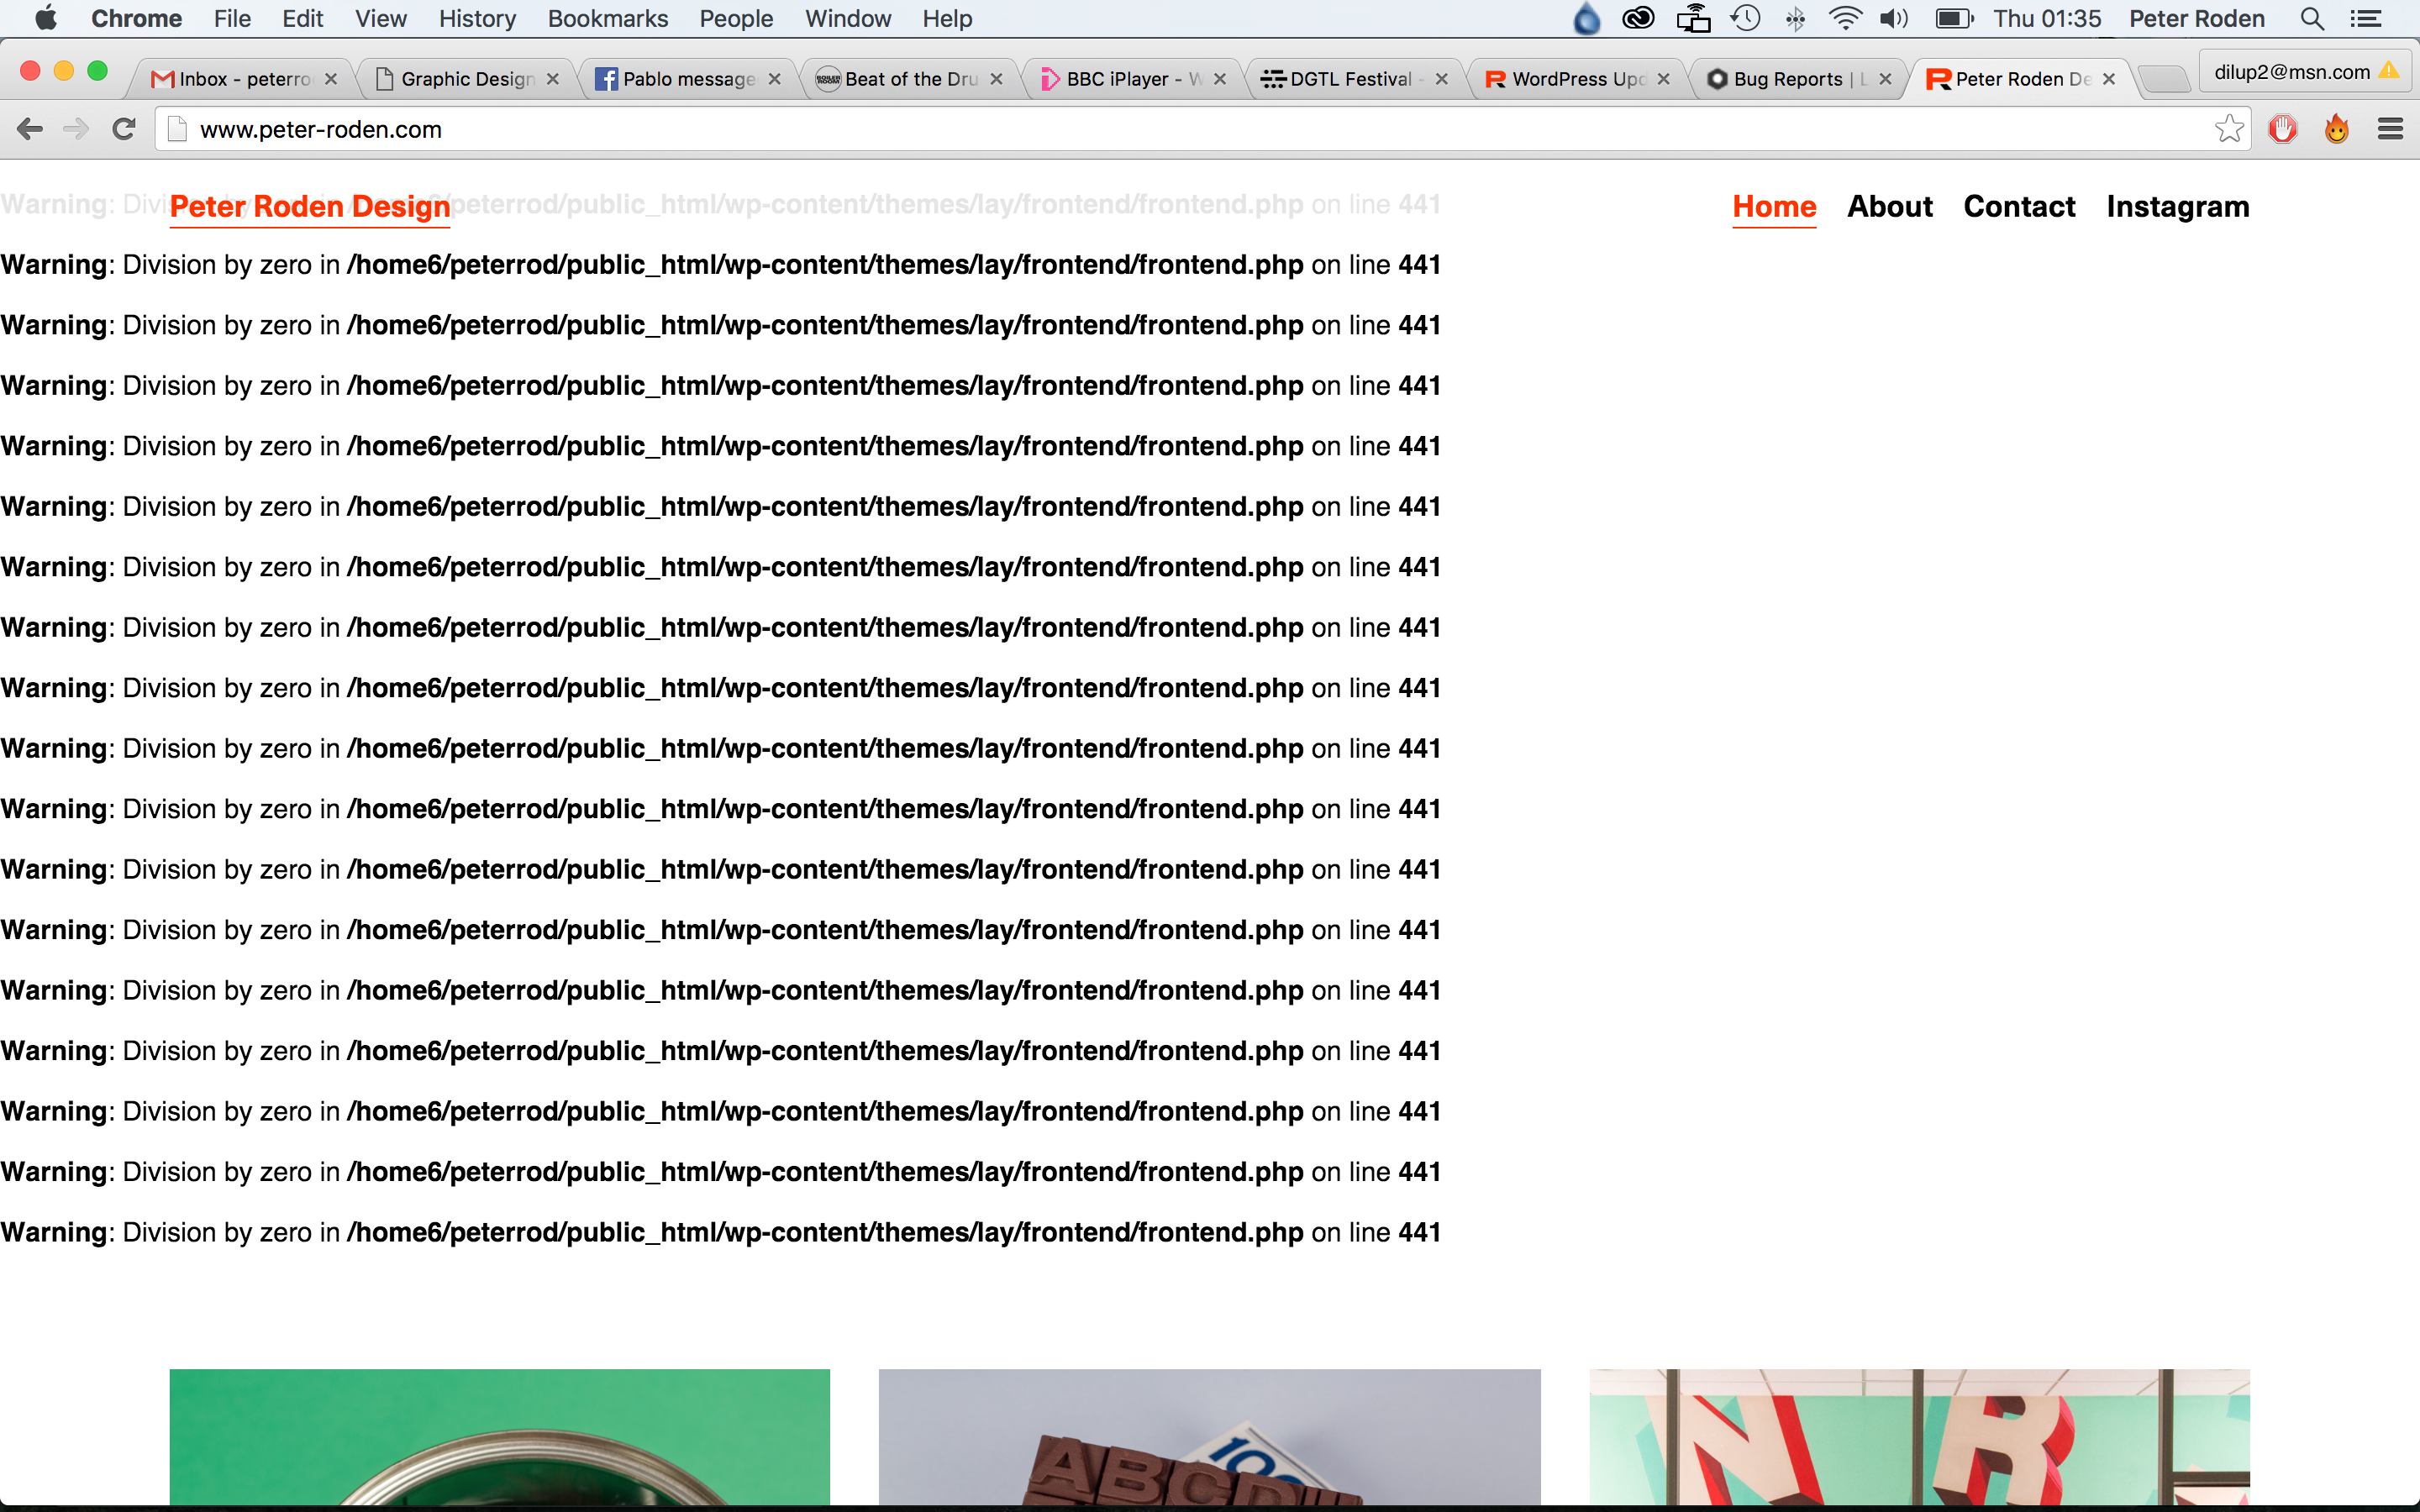Open the Instagram link in navigation
Viewport: 2420px width, 1512px height.
[2177, 207]
